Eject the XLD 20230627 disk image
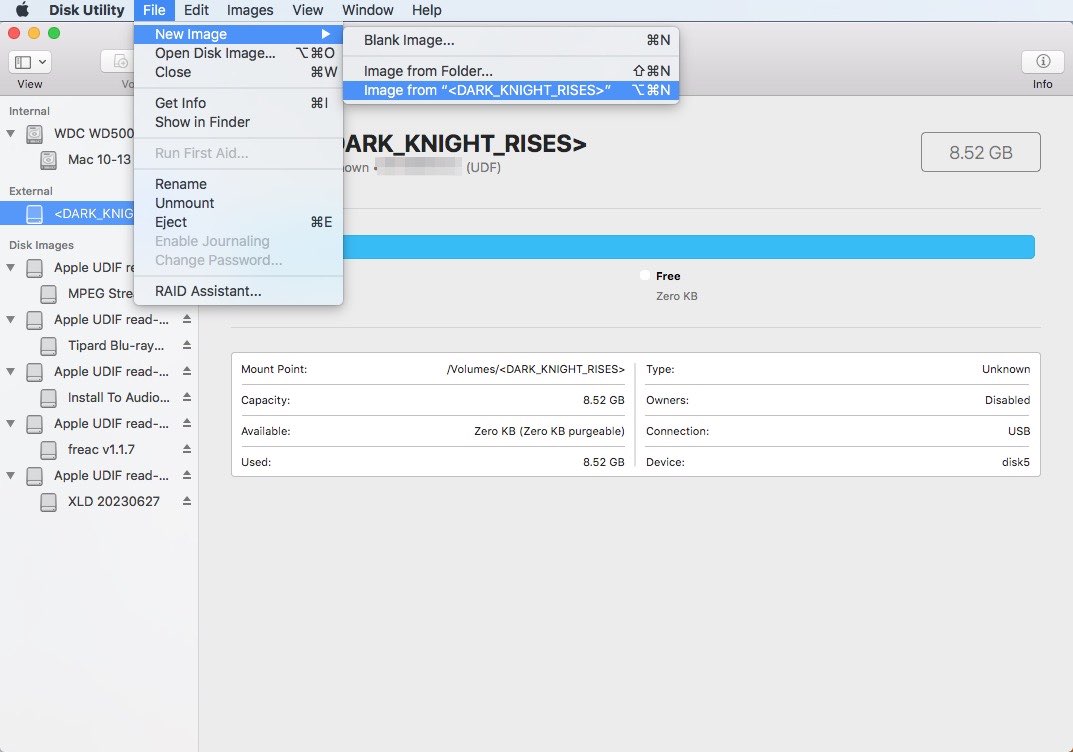 (186, 501)
